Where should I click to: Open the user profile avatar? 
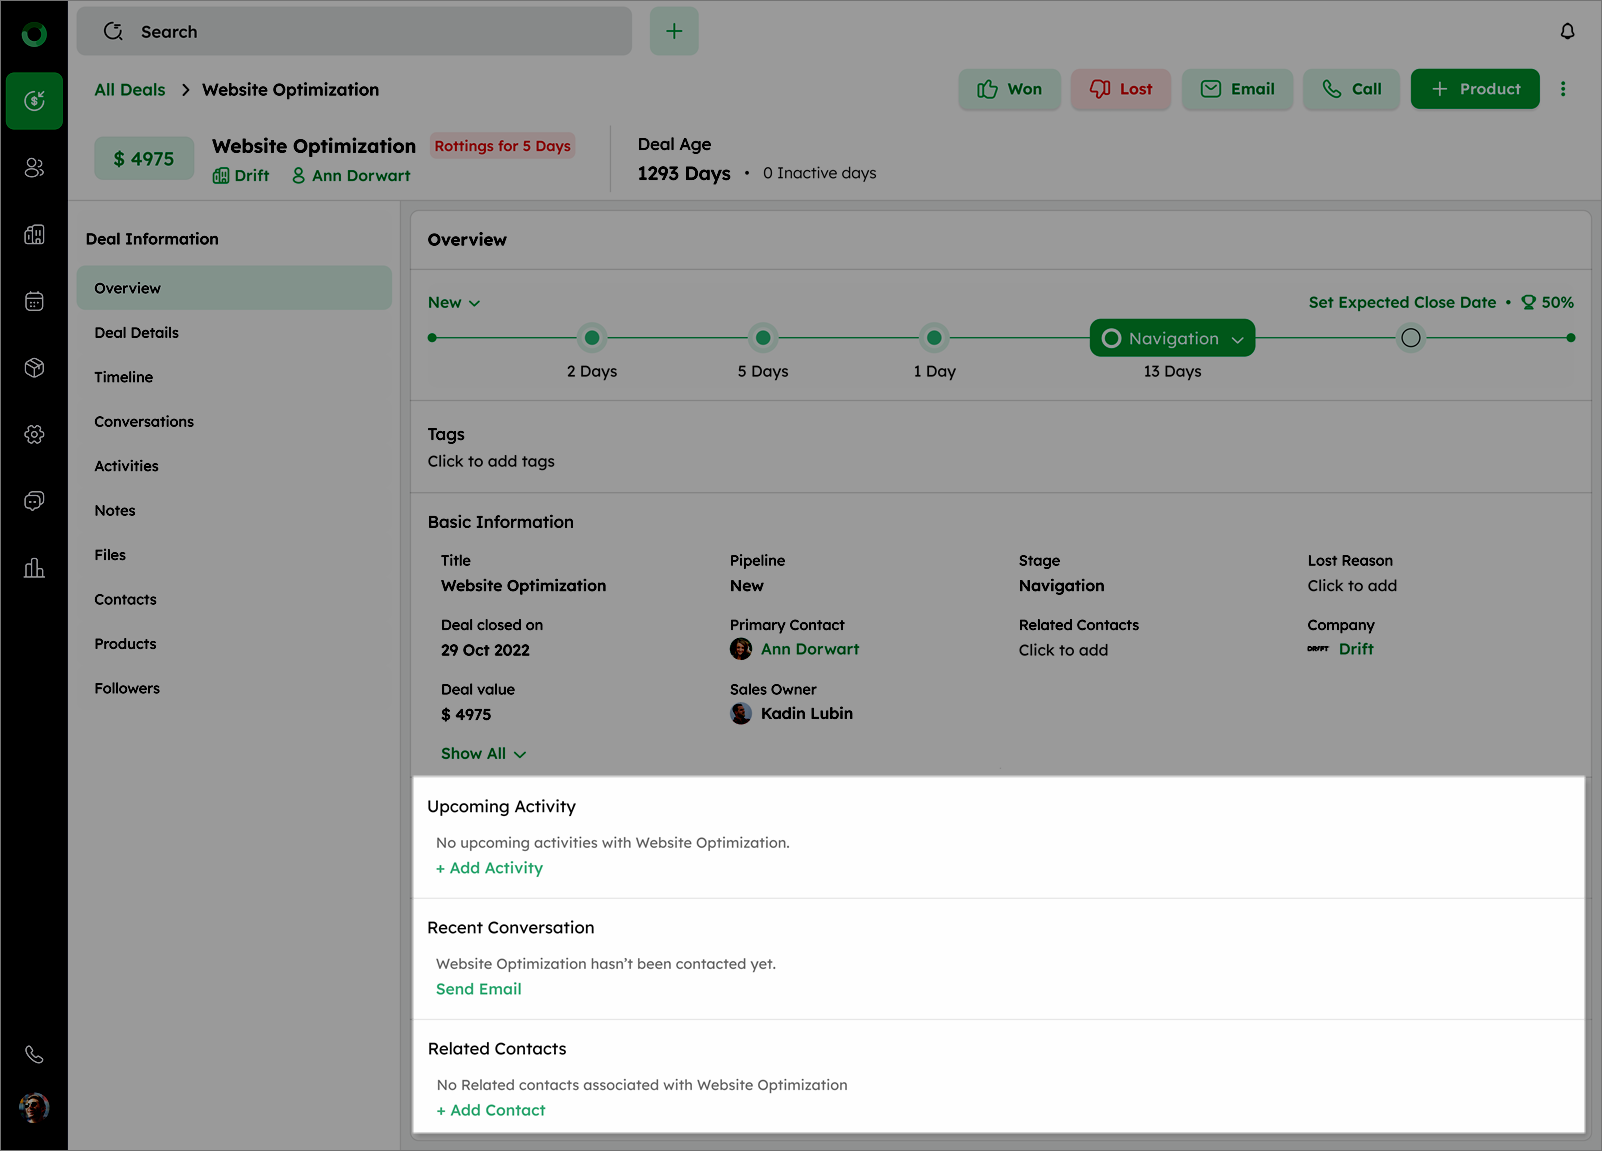(x=34, y=1107)
